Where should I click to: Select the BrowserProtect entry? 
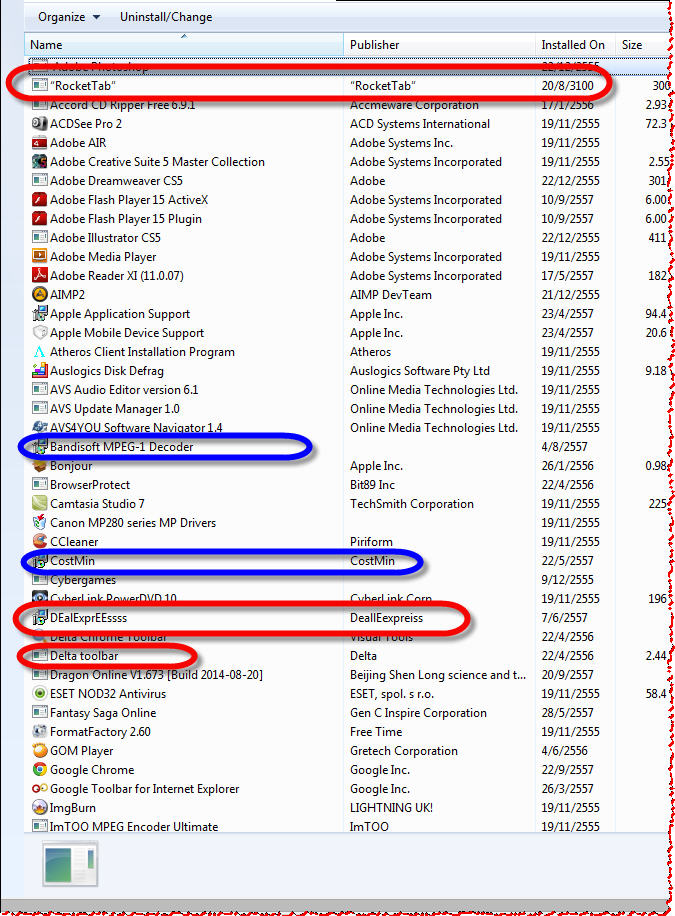(x=90, y=485)
